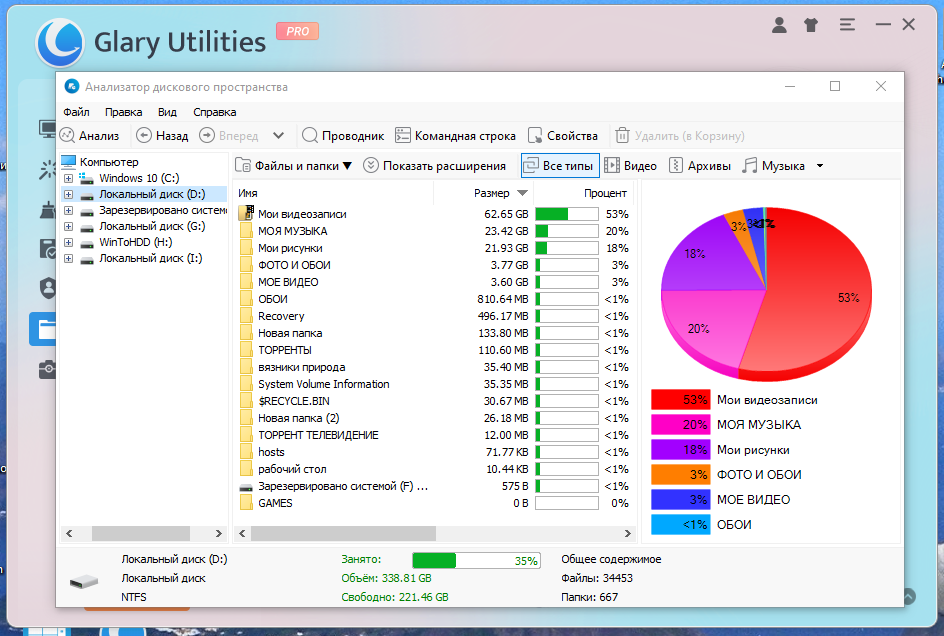The height and width of the screenshot is (636, 944).
Task: Open Свойства of selected item
Action: [x=562, y=136]
